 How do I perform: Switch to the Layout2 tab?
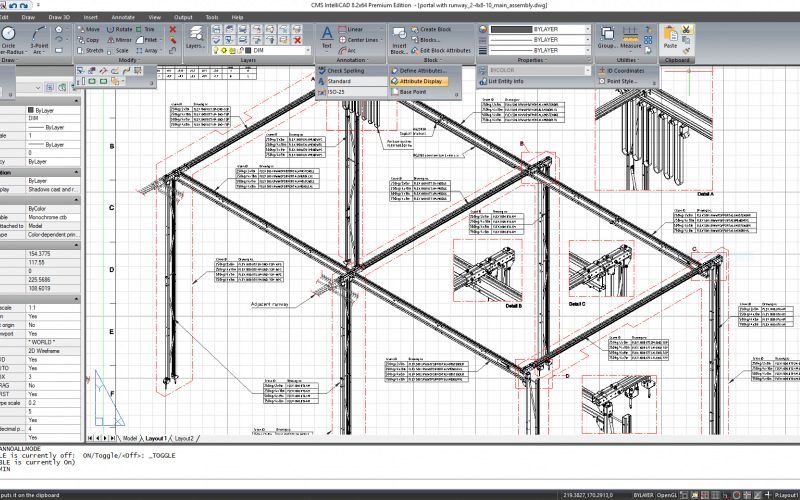pos(183,438)
